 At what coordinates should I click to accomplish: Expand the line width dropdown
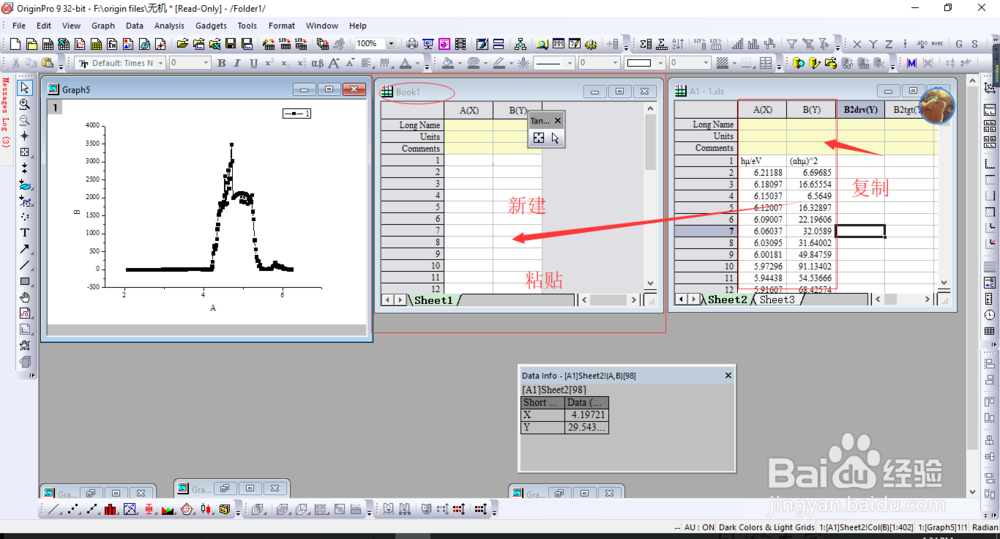[615, 63]
